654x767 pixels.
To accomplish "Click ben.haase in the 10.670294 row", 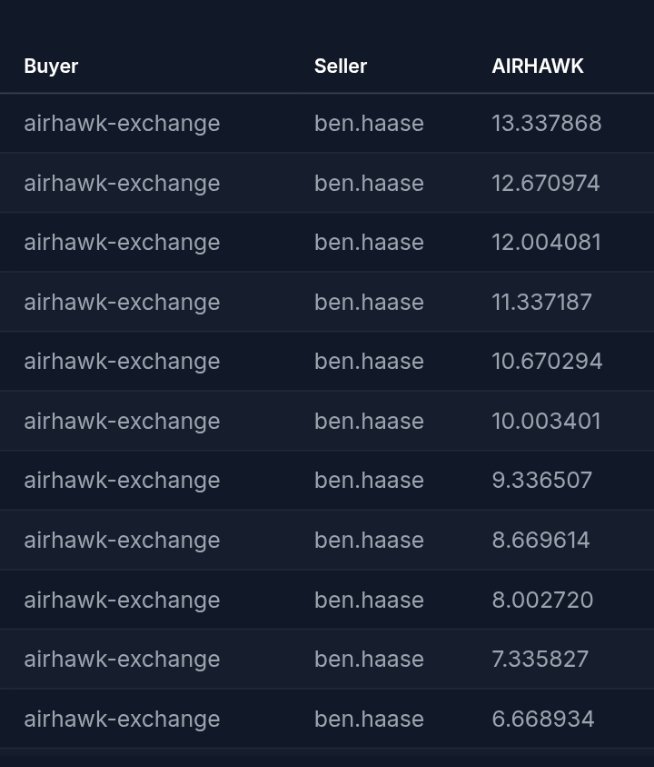I will pos(369,361).
